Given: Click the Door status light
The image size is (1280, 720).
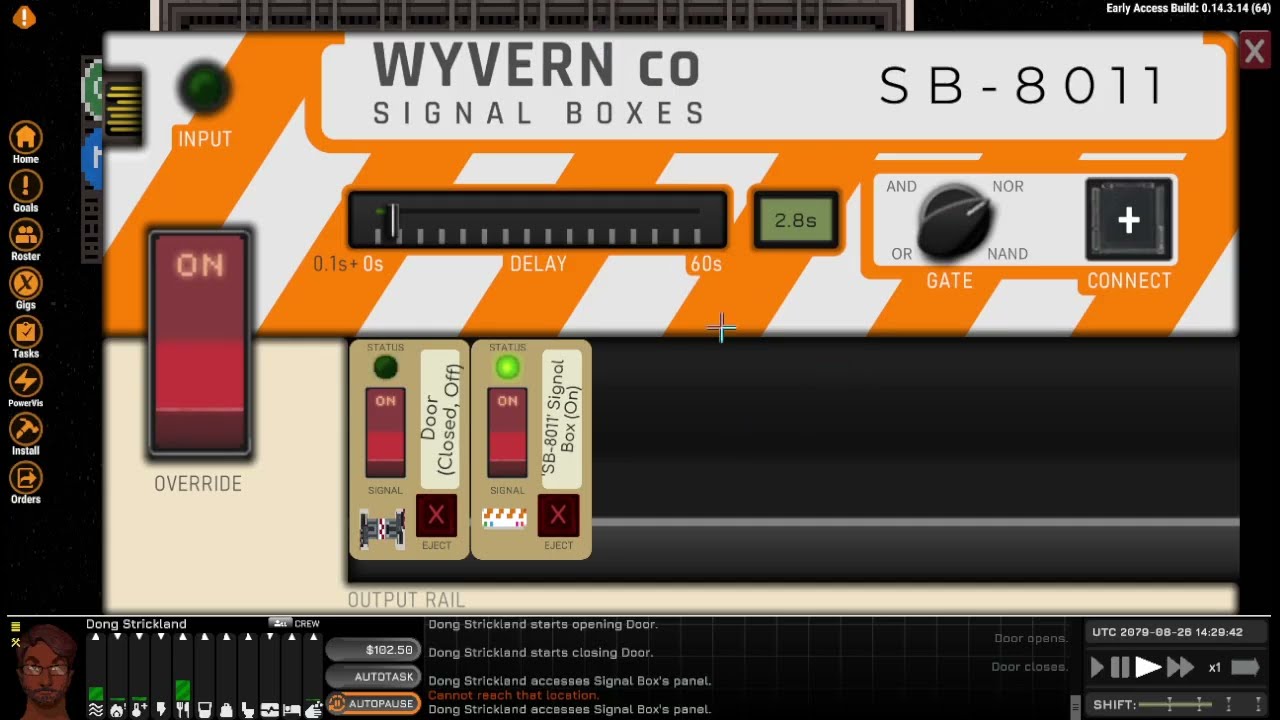Looking at the screenshot, I should pos(385,369).
